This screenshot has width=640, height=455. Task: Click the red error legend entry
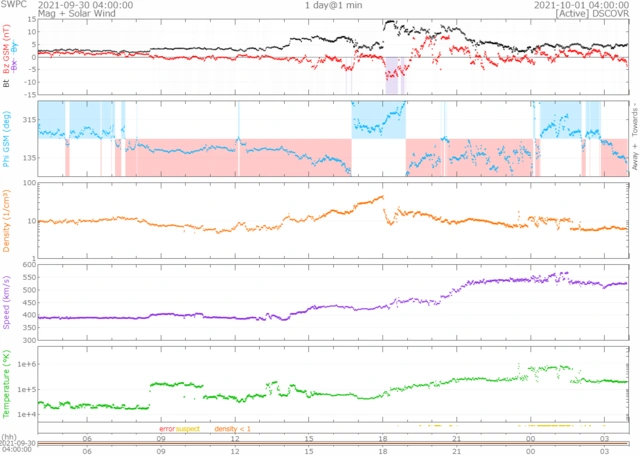(x=166, y=428)
